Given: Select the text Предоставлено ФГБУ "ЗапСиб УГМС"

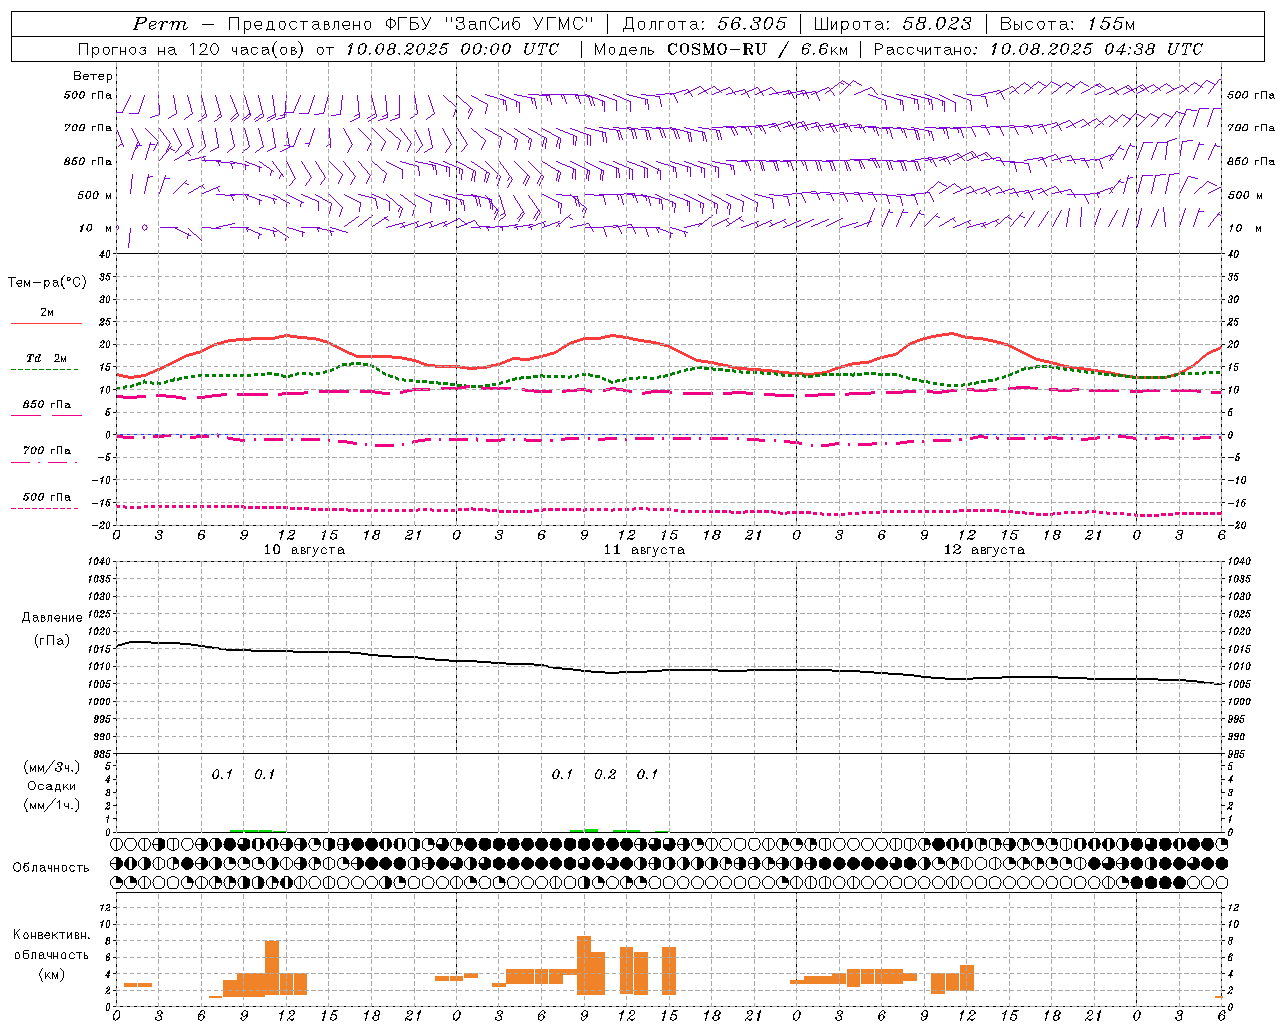Looking at the screenshot, I should [411, 24].
